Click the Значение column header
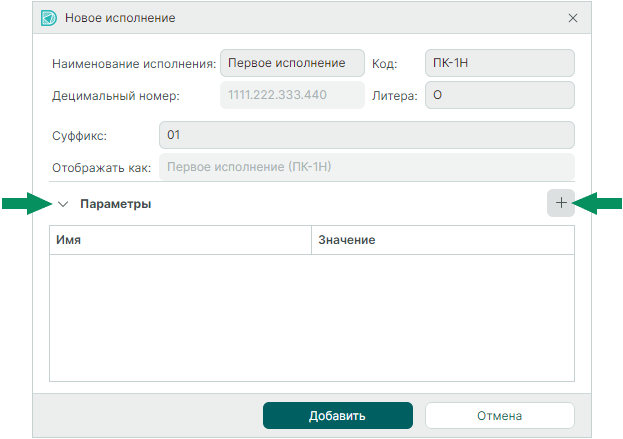 (443, 240)
